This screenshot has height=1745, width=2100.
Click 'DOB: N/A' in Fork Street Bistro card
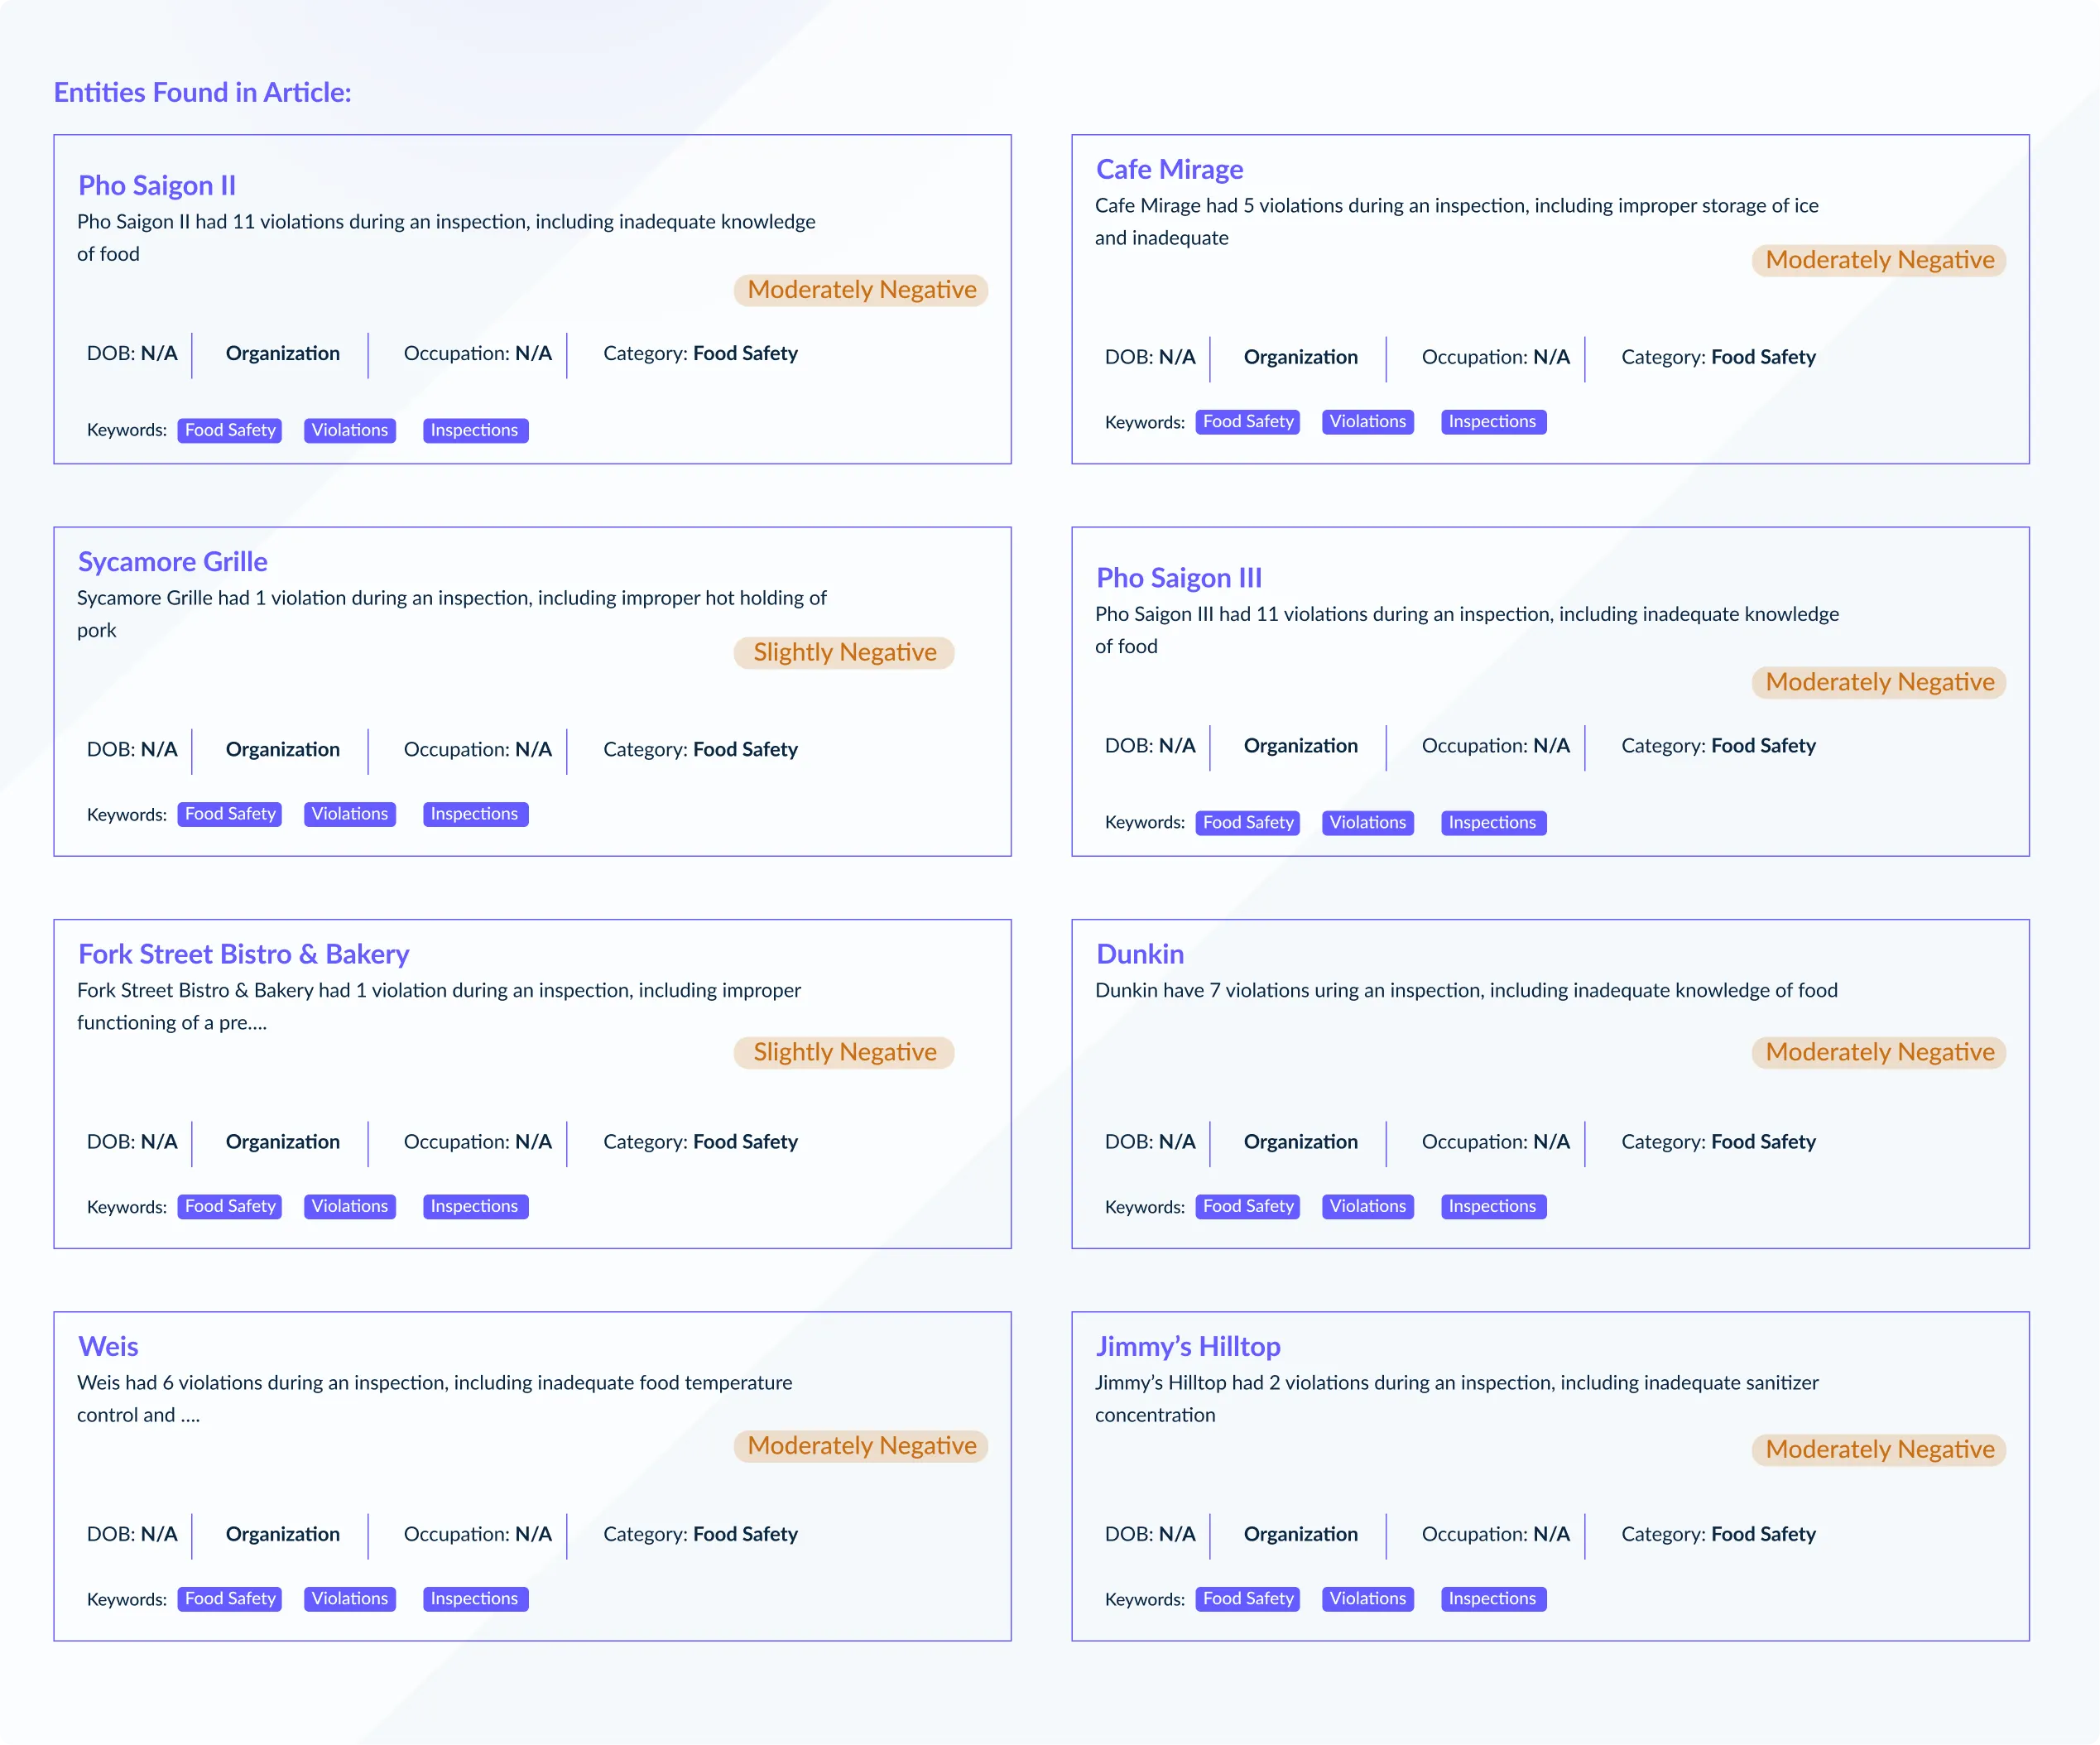132,1142
